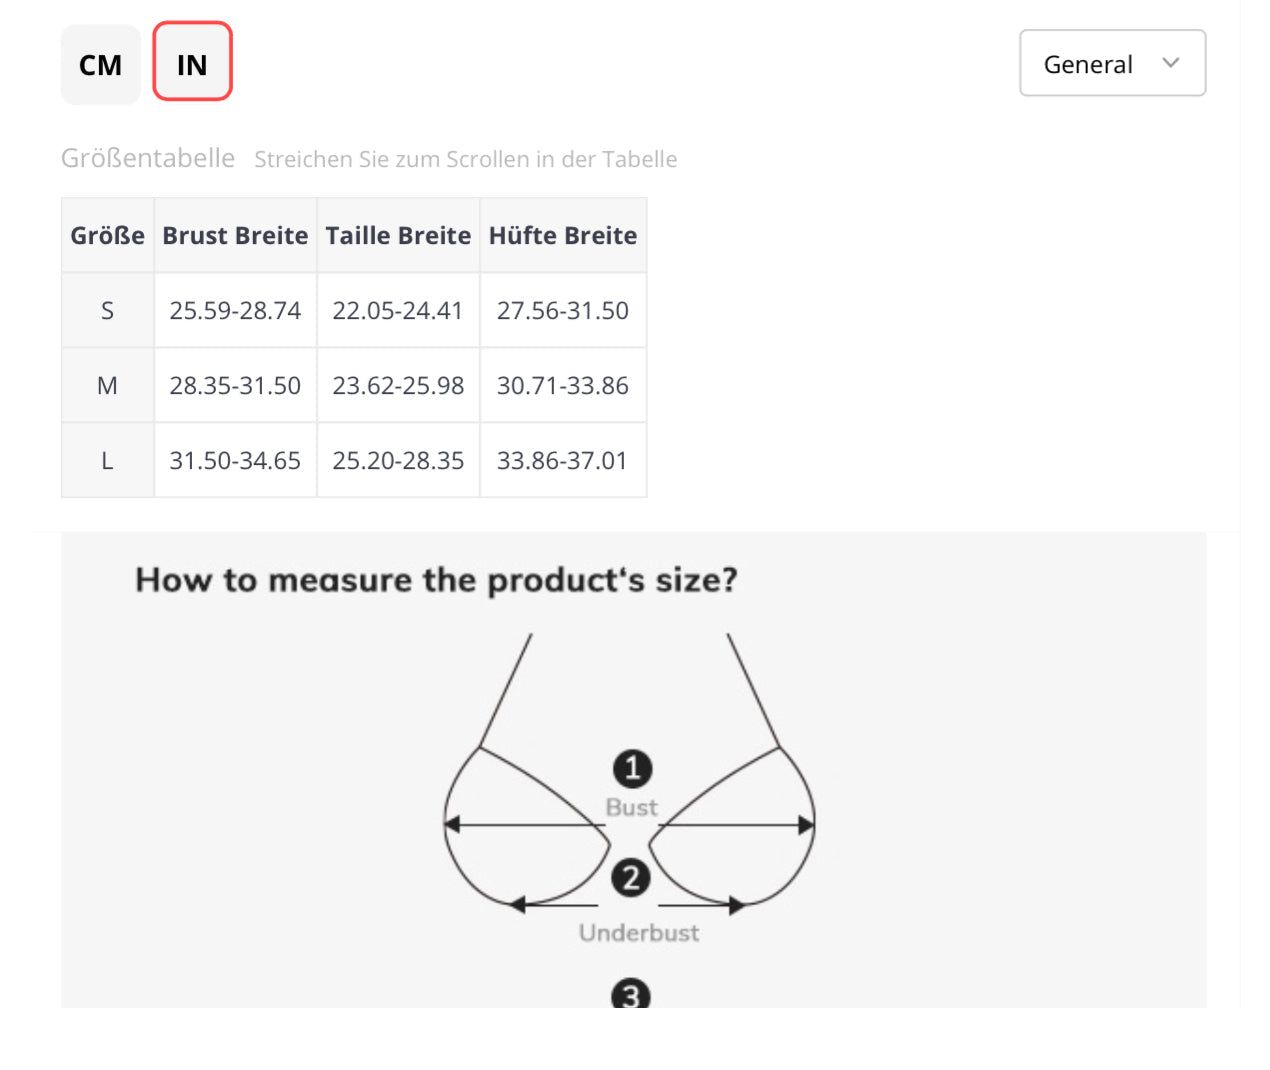The width and height of the screenshot is (1270, 1070).
Task: Click the Größentabelle heading
Action: tap(148, 158)
